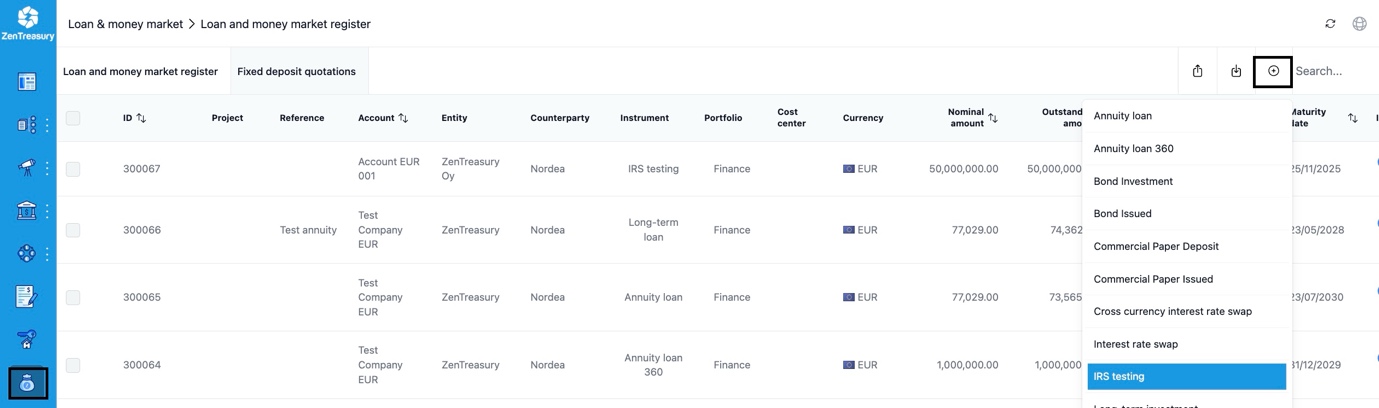Screen dimensions: 1379x408
Task: Switch to Loan and money market register tab
Action: (x=140, y=71)
